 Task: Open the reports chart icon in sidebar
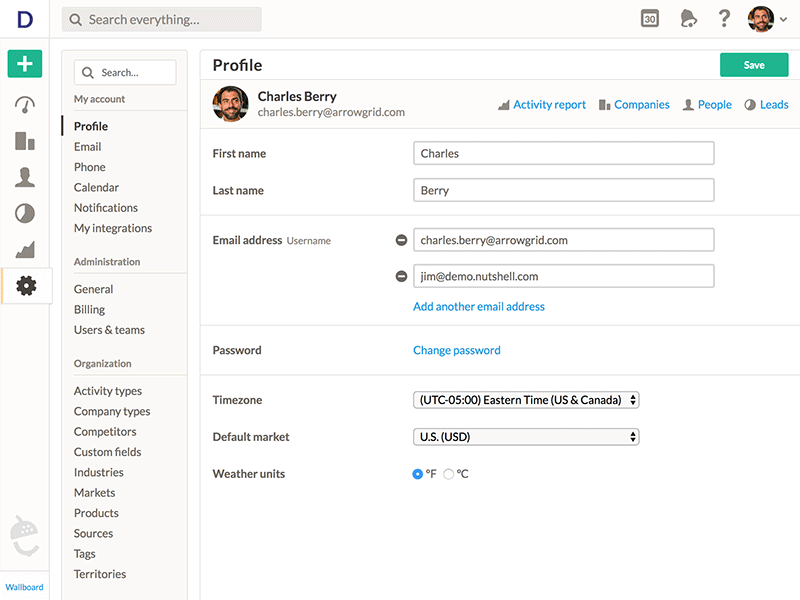pyautogui.click(x=25, y=249)
